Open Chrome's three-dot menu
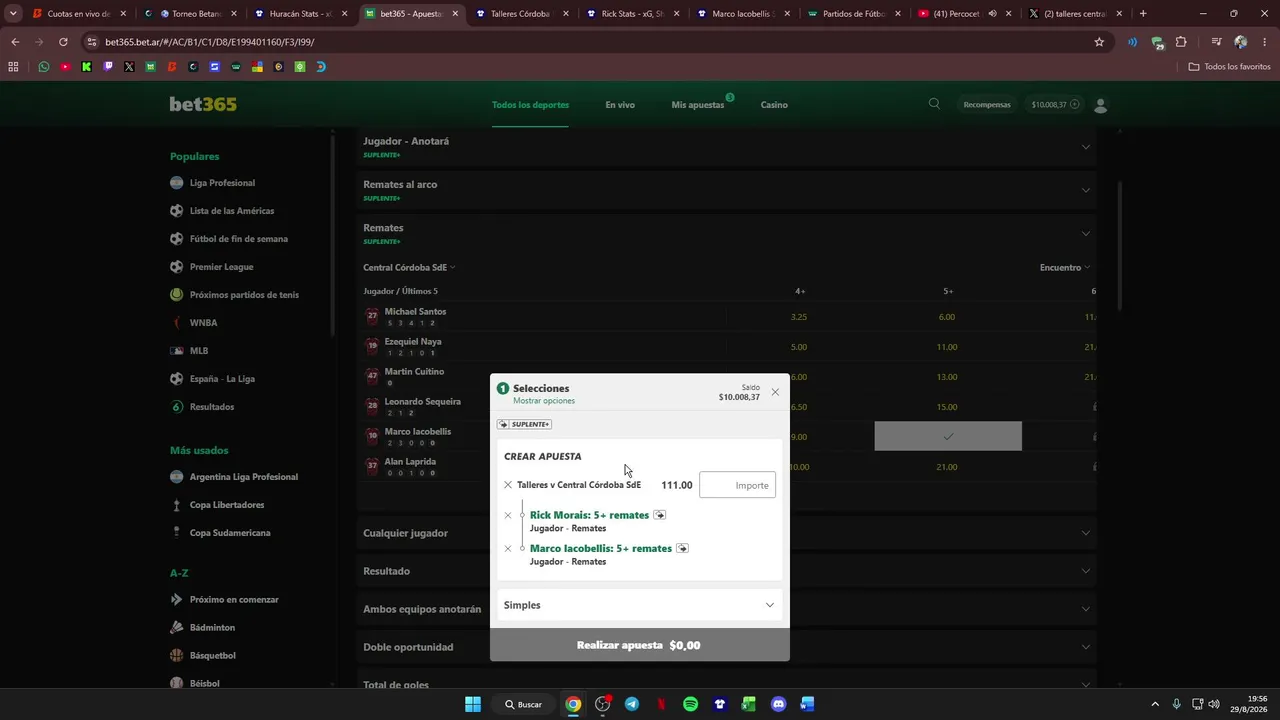 (1264, 42)
